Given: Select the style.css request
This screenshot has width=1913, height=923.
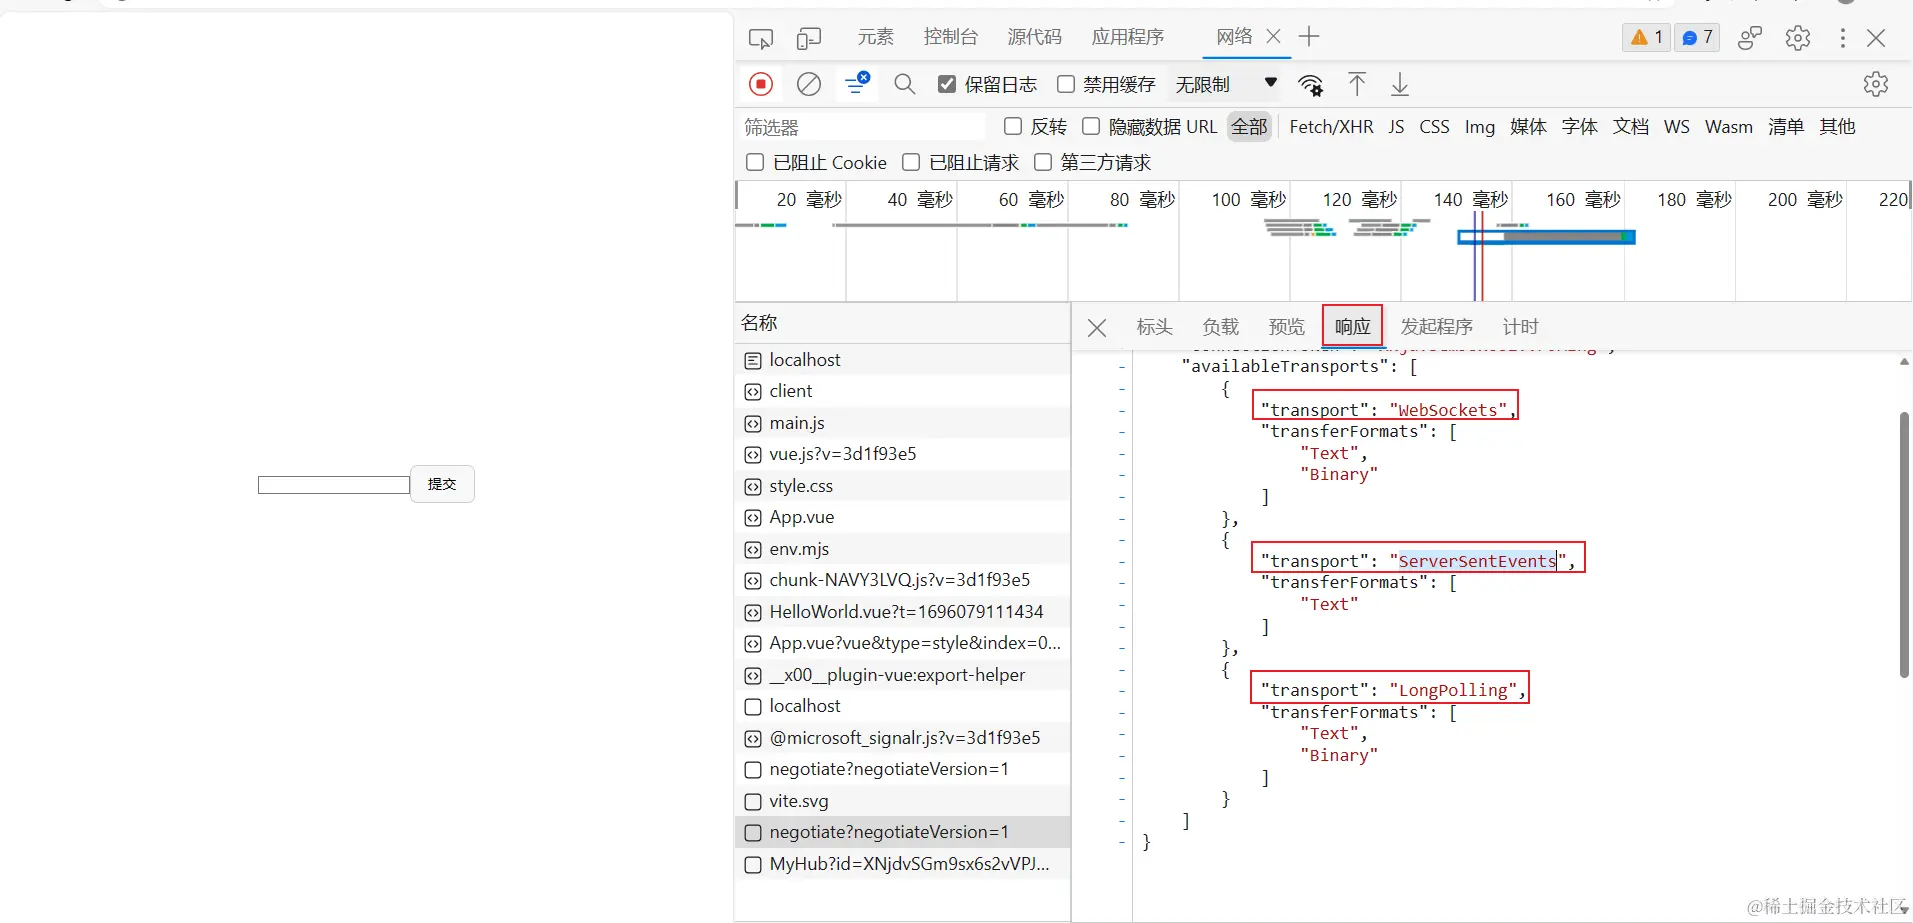Looking at the screenshot, I should tap(903, 486).
